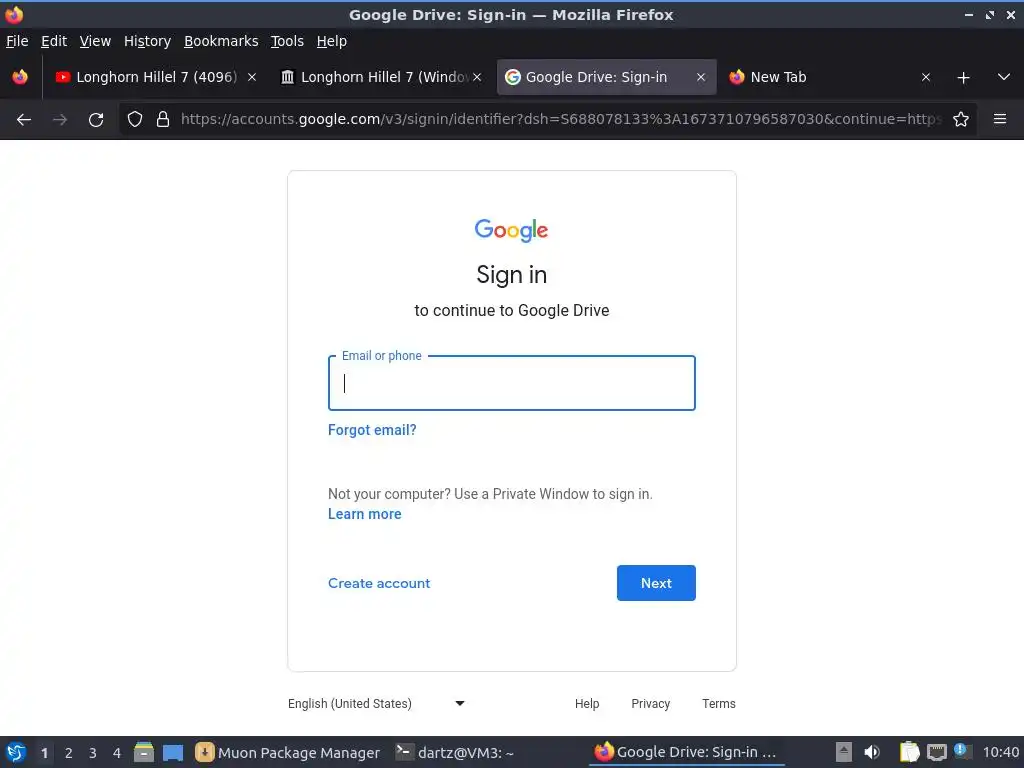Switch to virtual desktop 1

pos(44,753)
